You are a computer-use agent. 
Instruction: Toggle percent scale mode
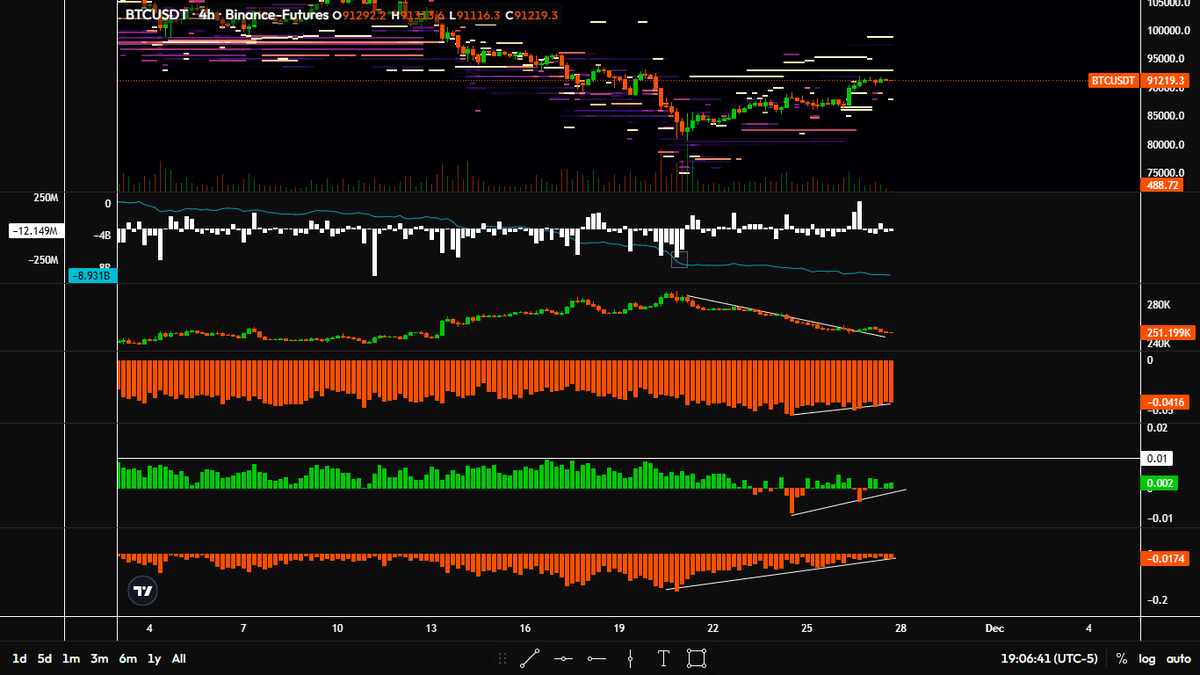[1122, 659]
